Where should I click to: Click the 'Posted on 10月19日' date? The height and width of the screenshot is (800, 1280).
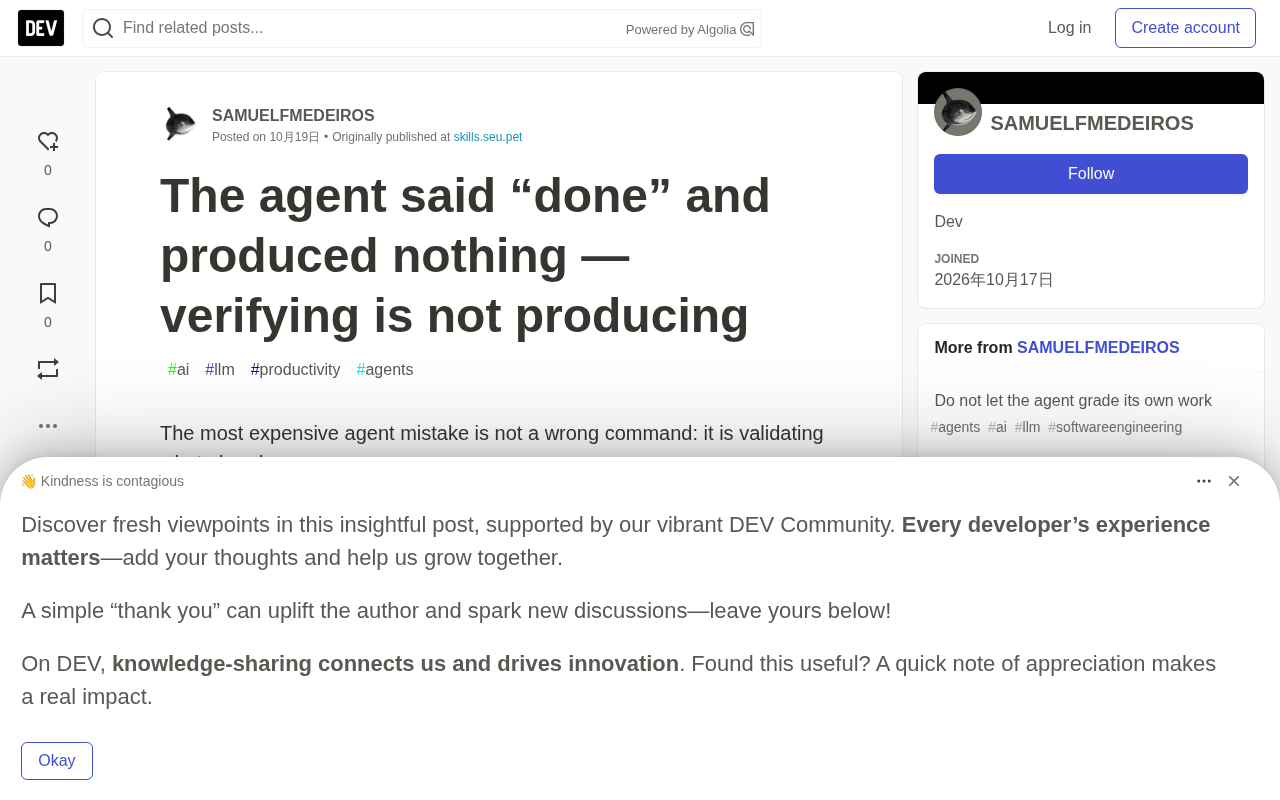tap(266, 137)
